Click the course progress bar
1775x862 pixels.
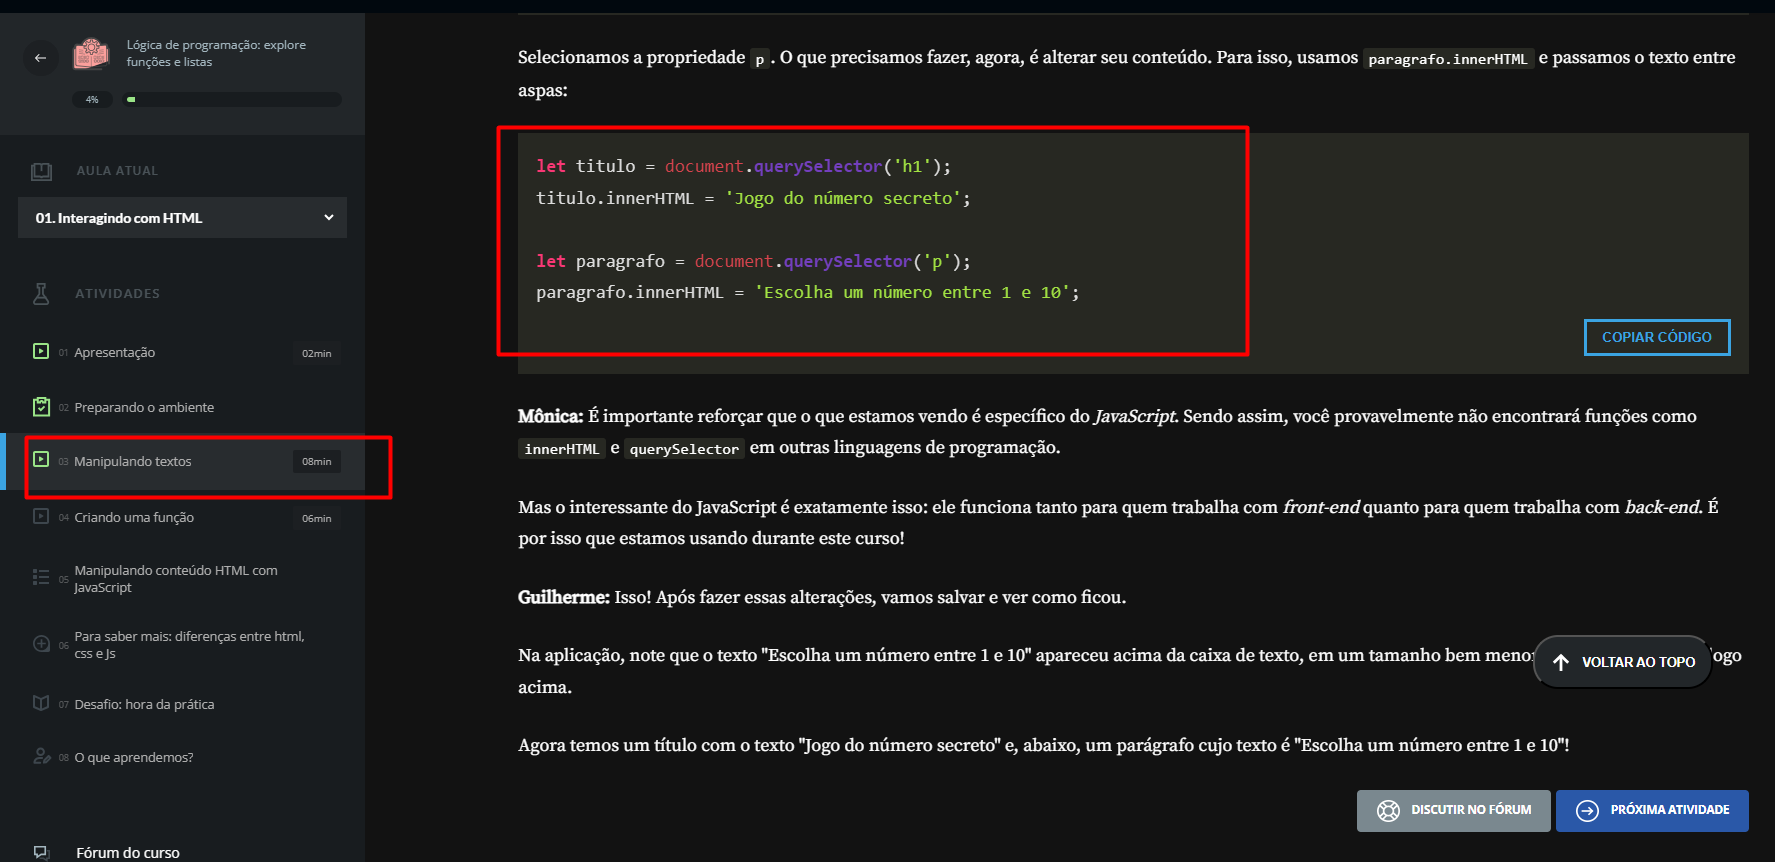(232, 99)
